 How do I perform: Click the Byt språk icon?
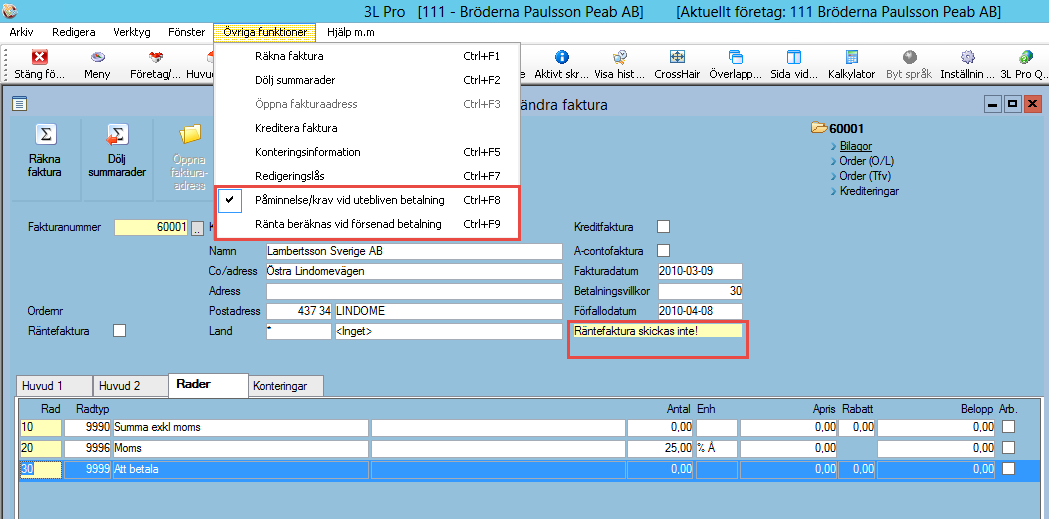coord(910,58)
